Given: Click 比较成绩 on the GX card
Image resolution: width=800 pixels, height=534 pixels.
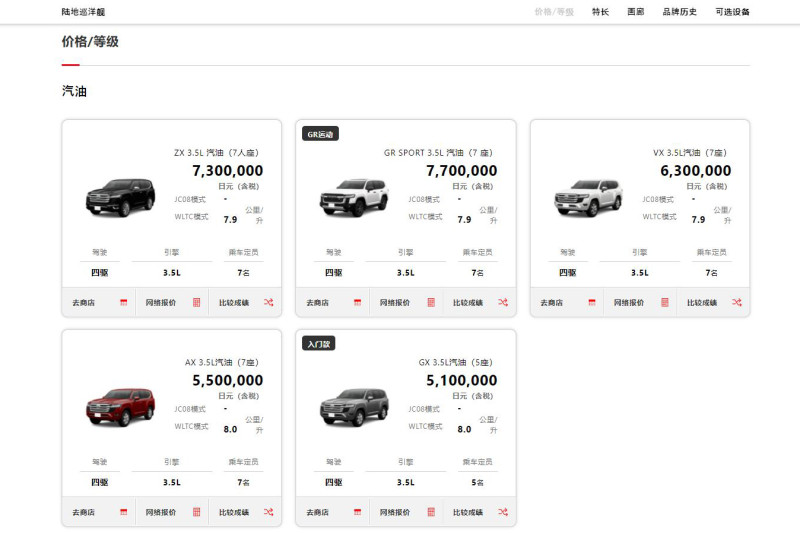Looking at the screenshot, I should (468, 512).
